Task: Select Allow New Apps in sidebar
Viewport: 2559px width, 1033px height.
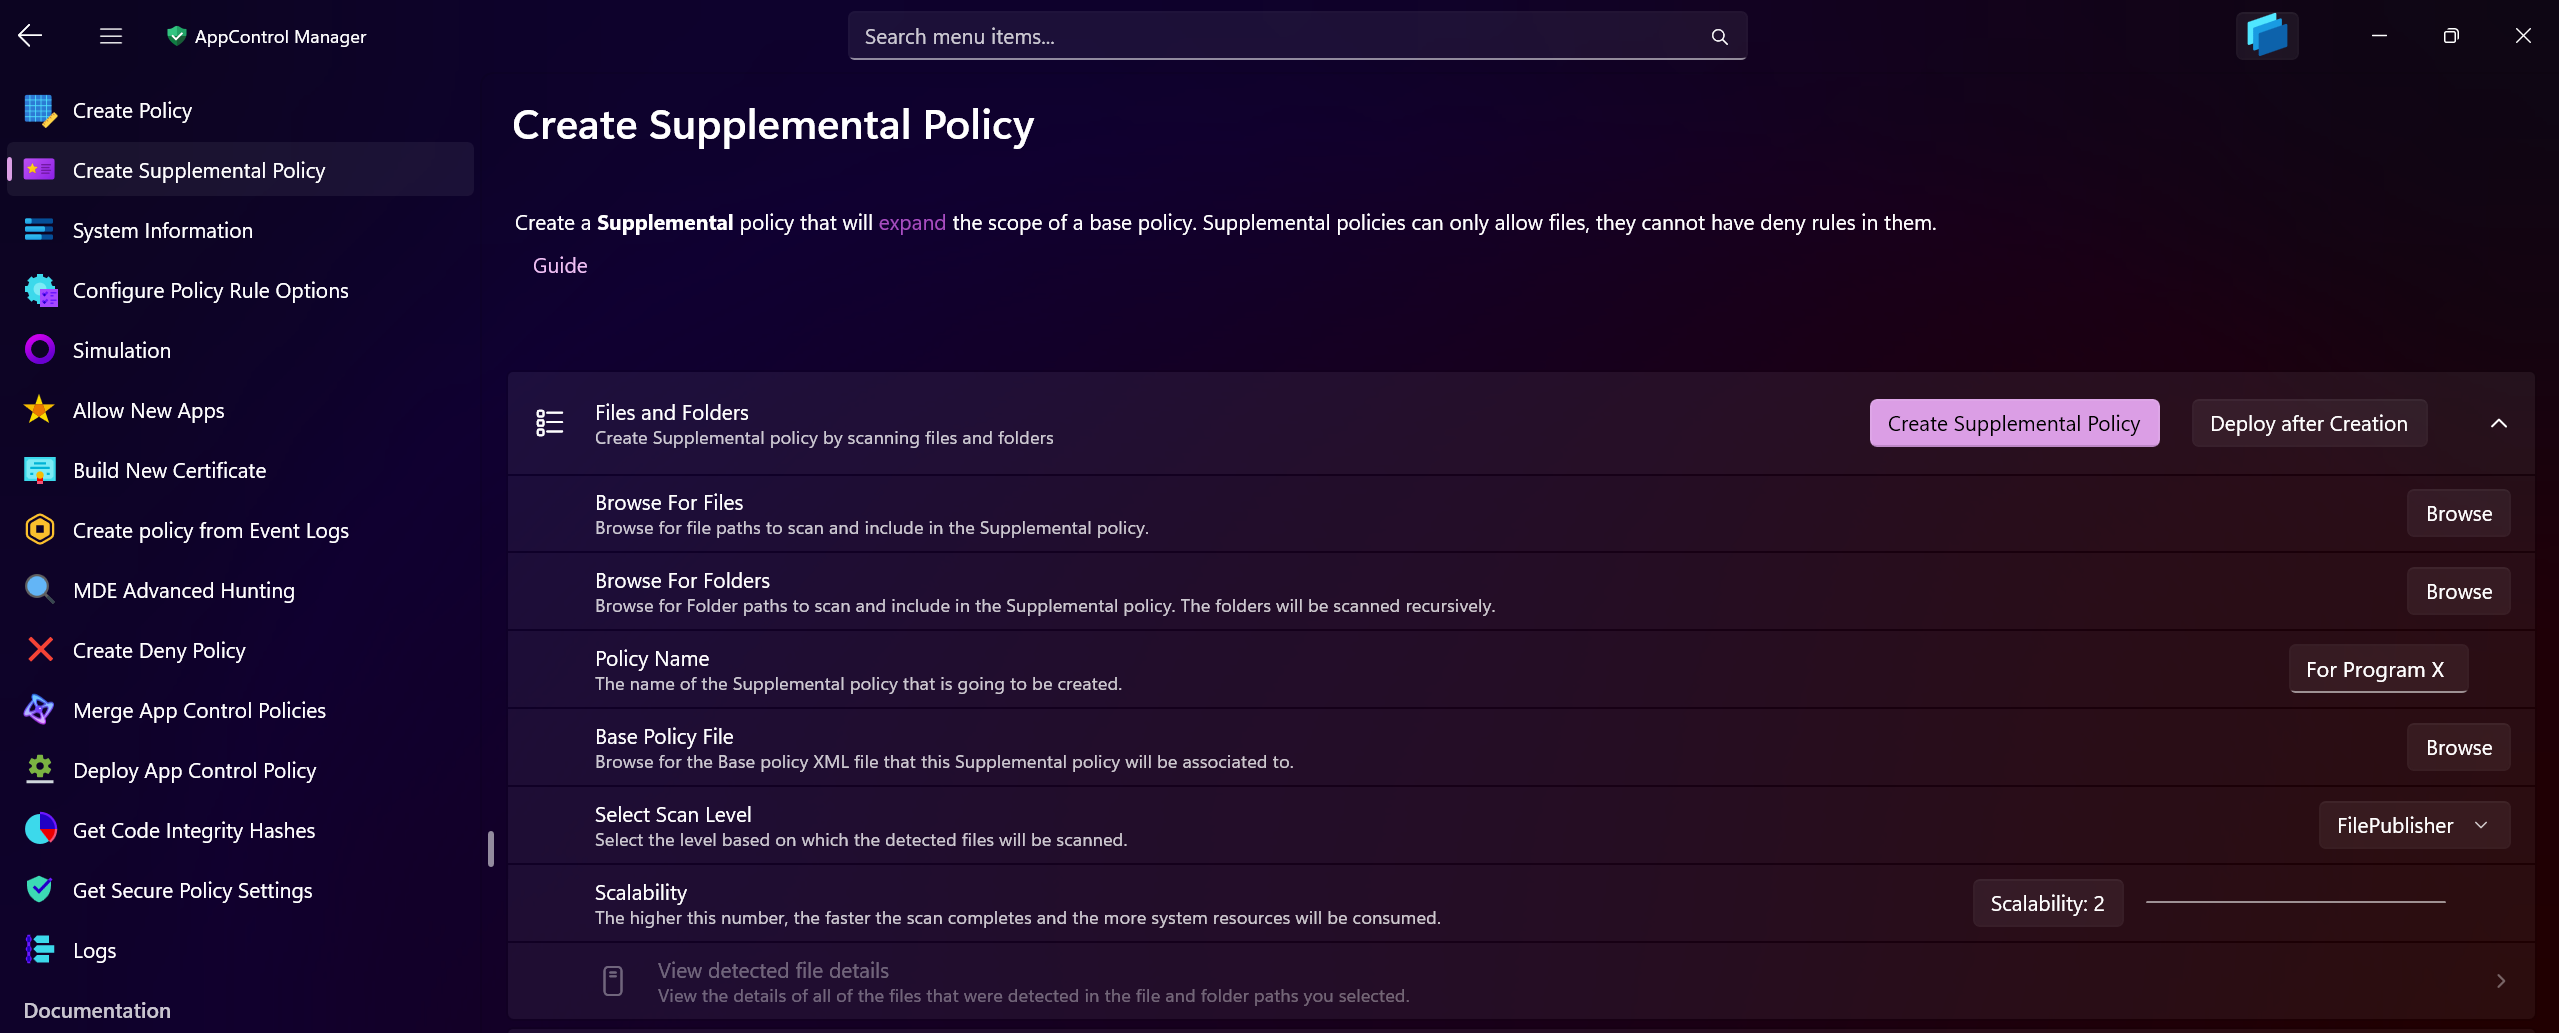Action: click(240, 410)
